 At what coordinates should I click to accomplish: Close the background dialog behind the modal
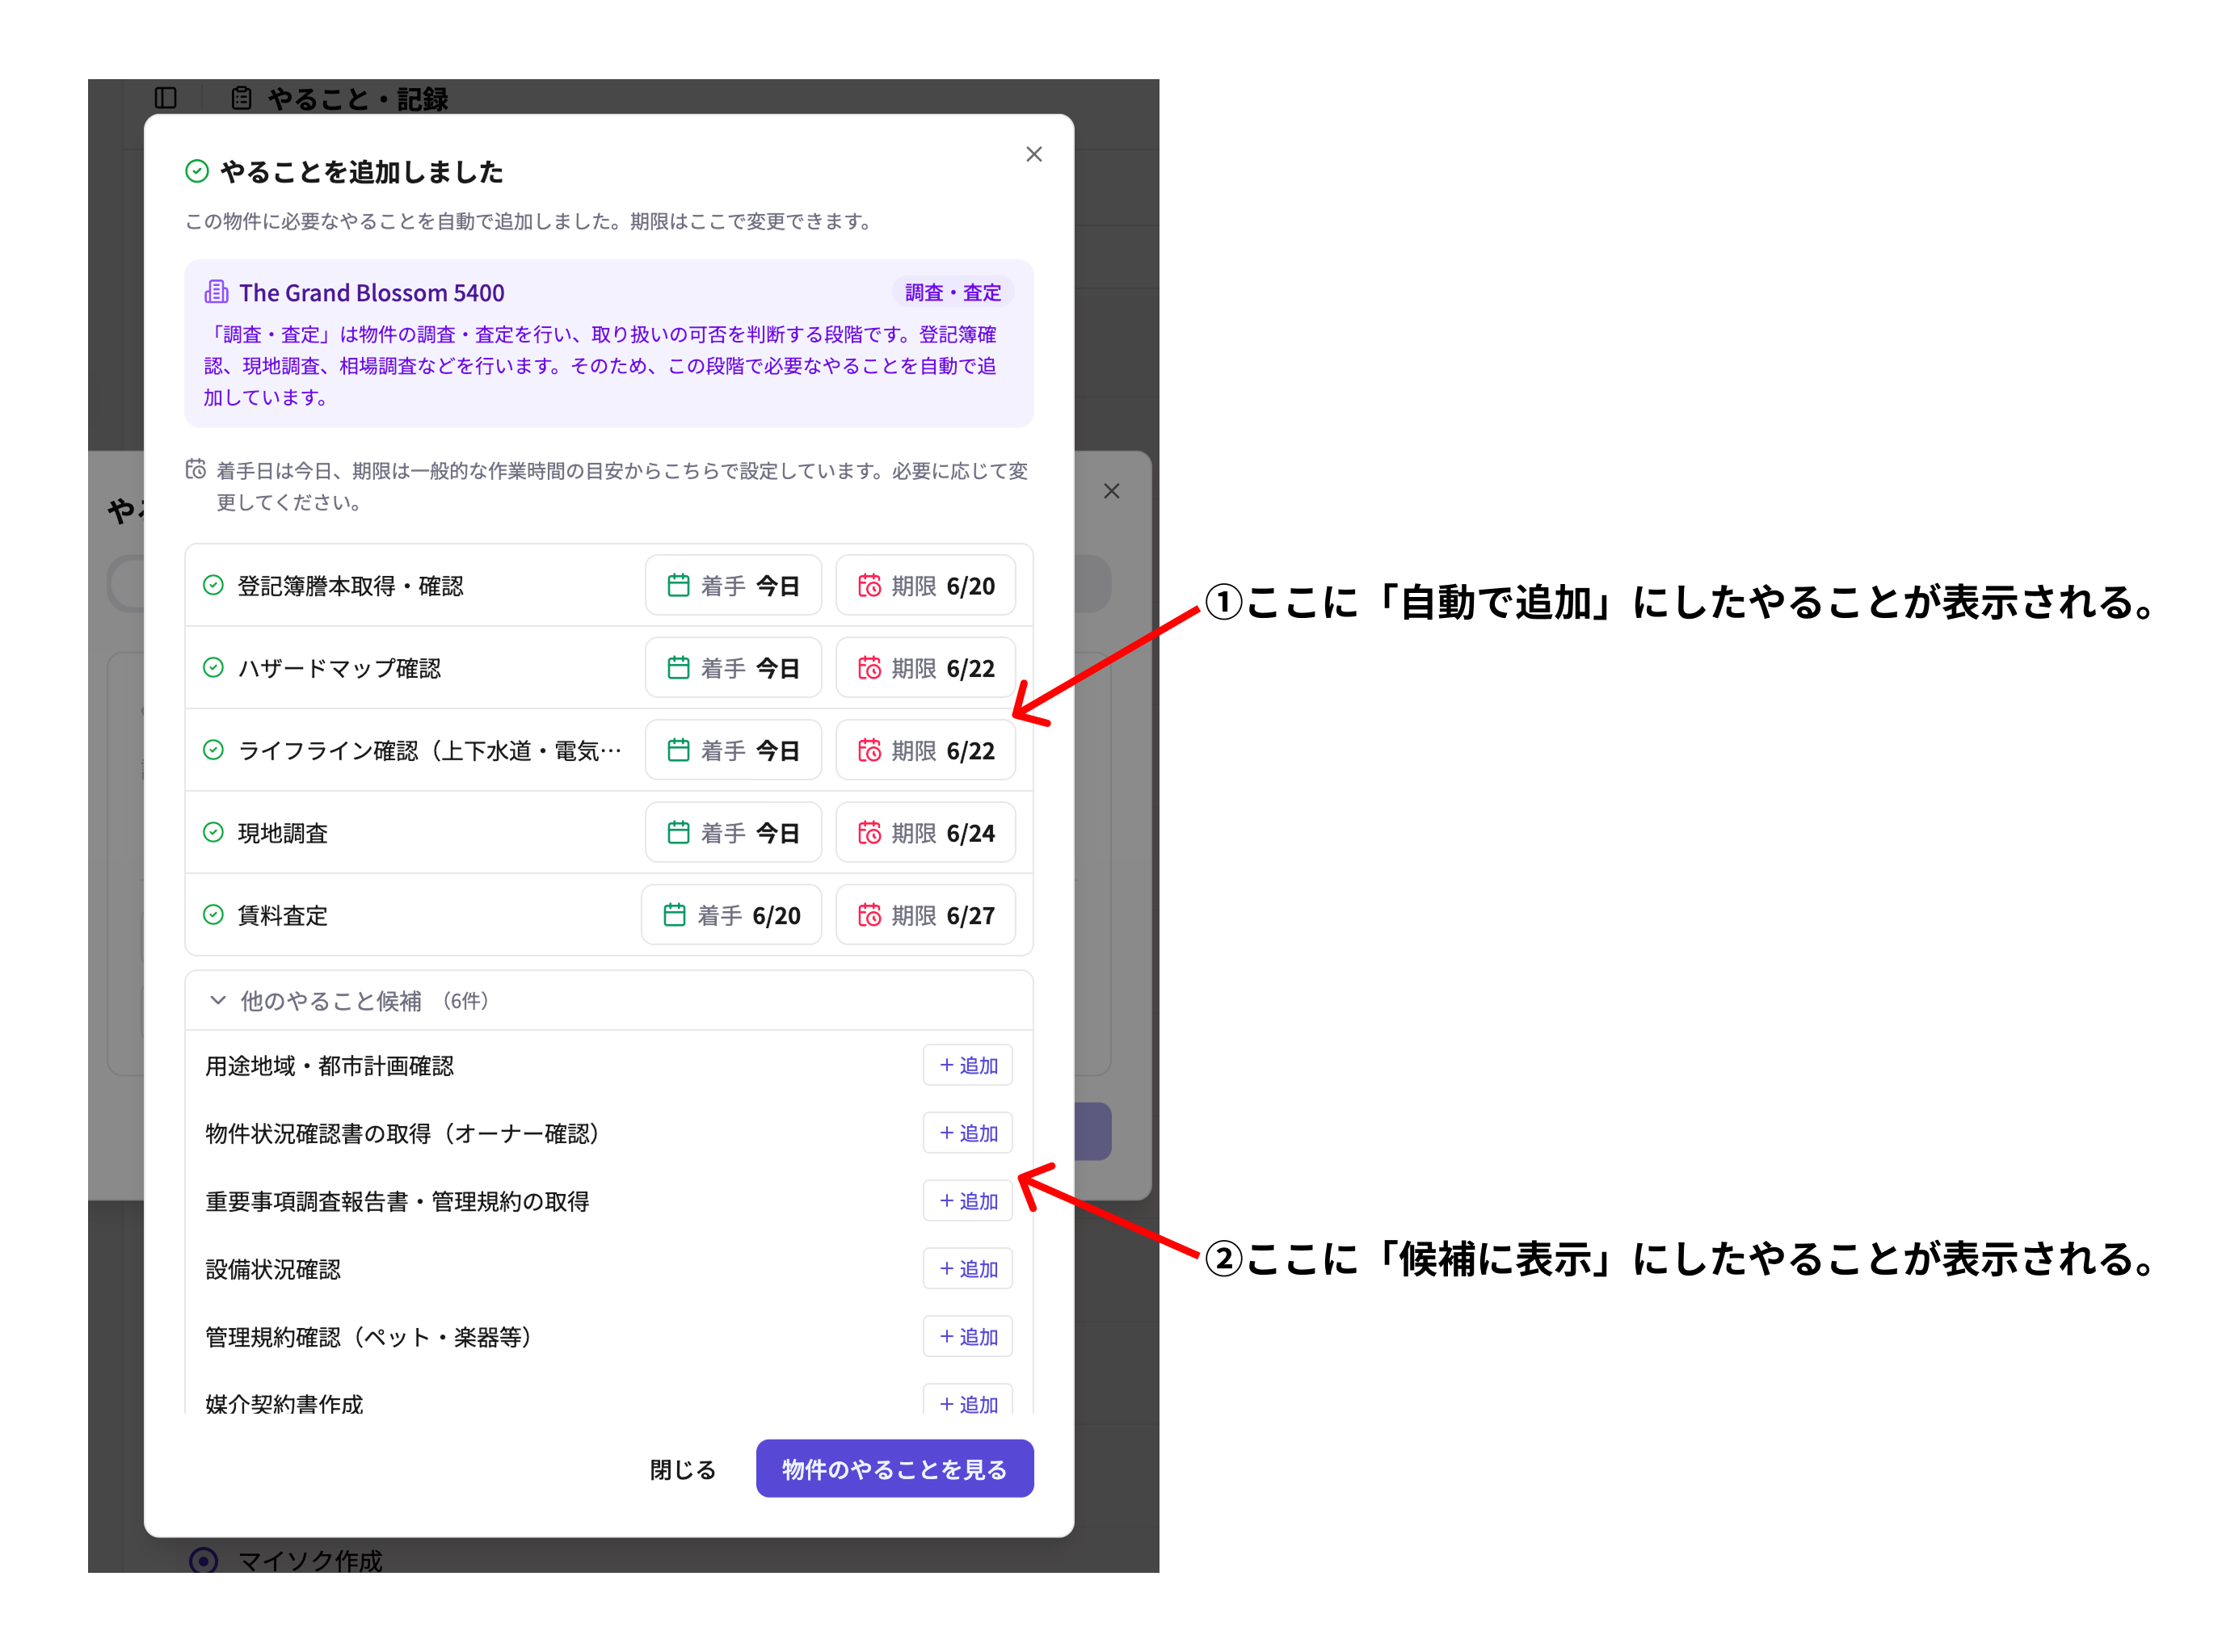click(1111, 491)
